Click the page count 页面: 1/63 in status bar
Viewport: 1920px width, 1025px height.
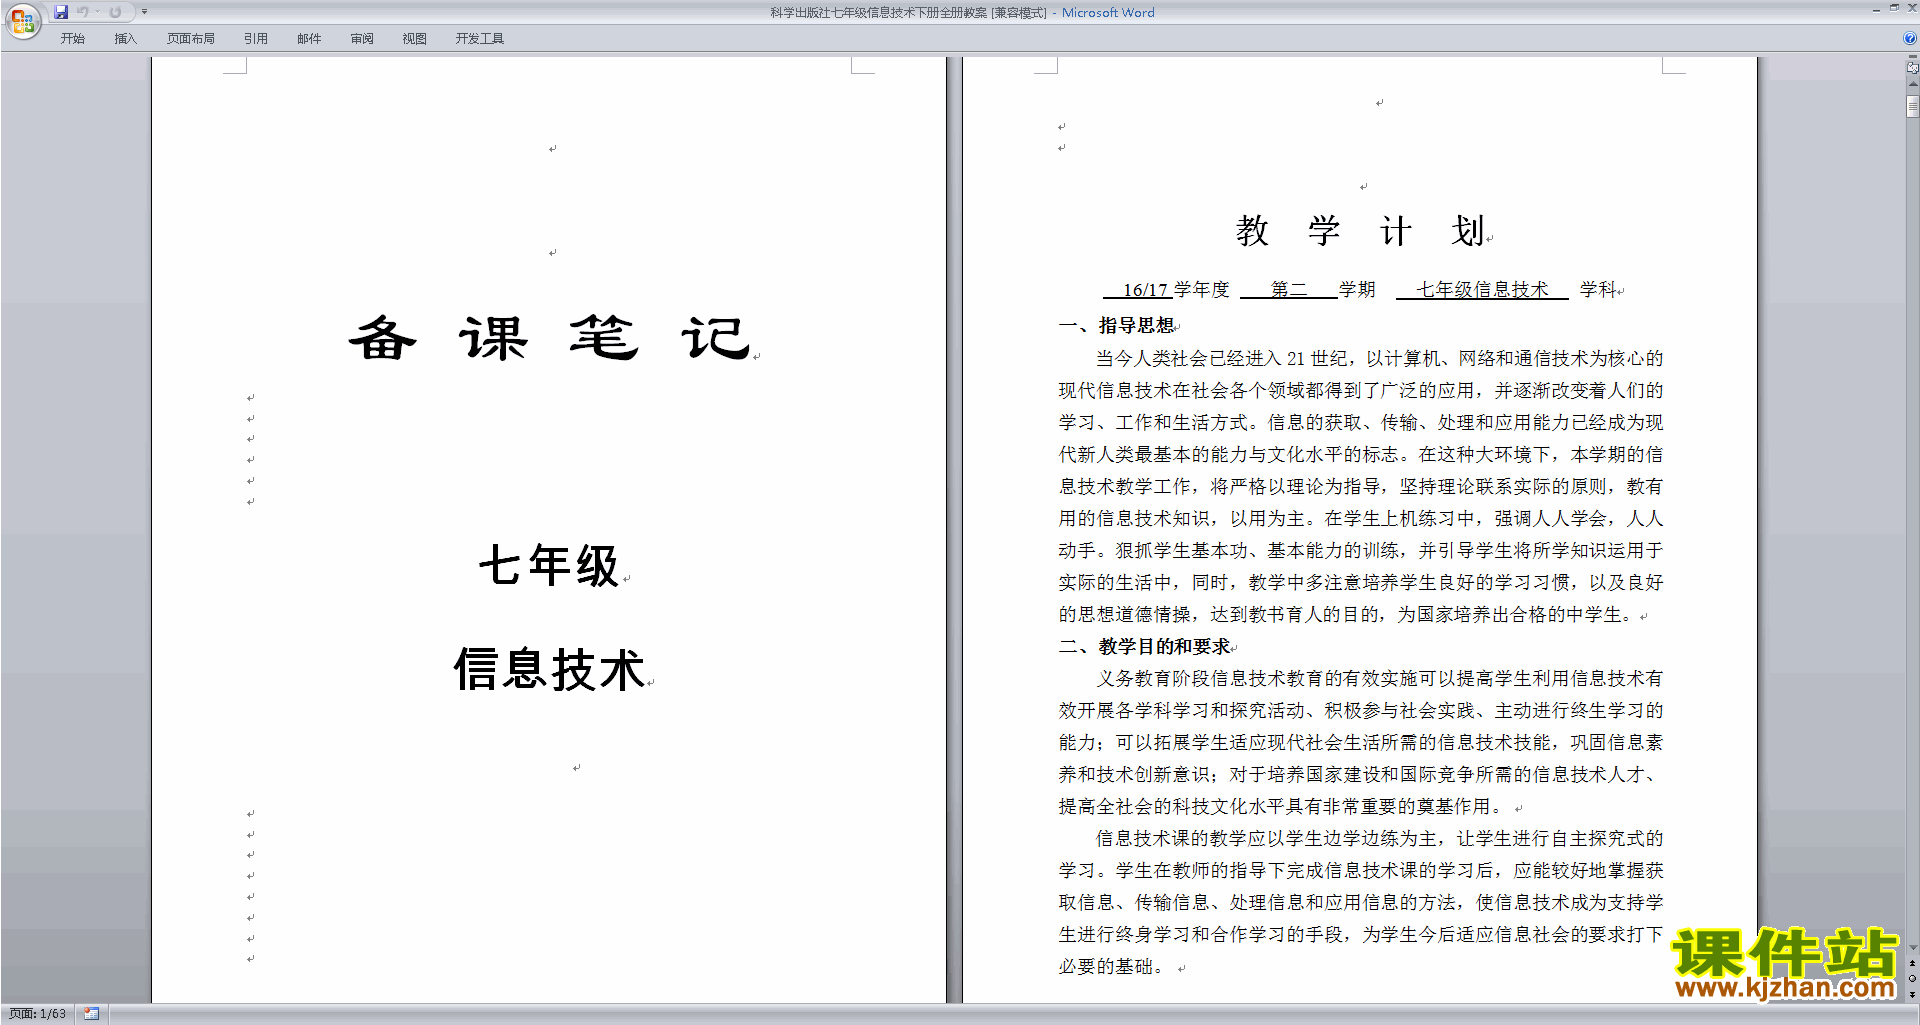point(38,1014)
